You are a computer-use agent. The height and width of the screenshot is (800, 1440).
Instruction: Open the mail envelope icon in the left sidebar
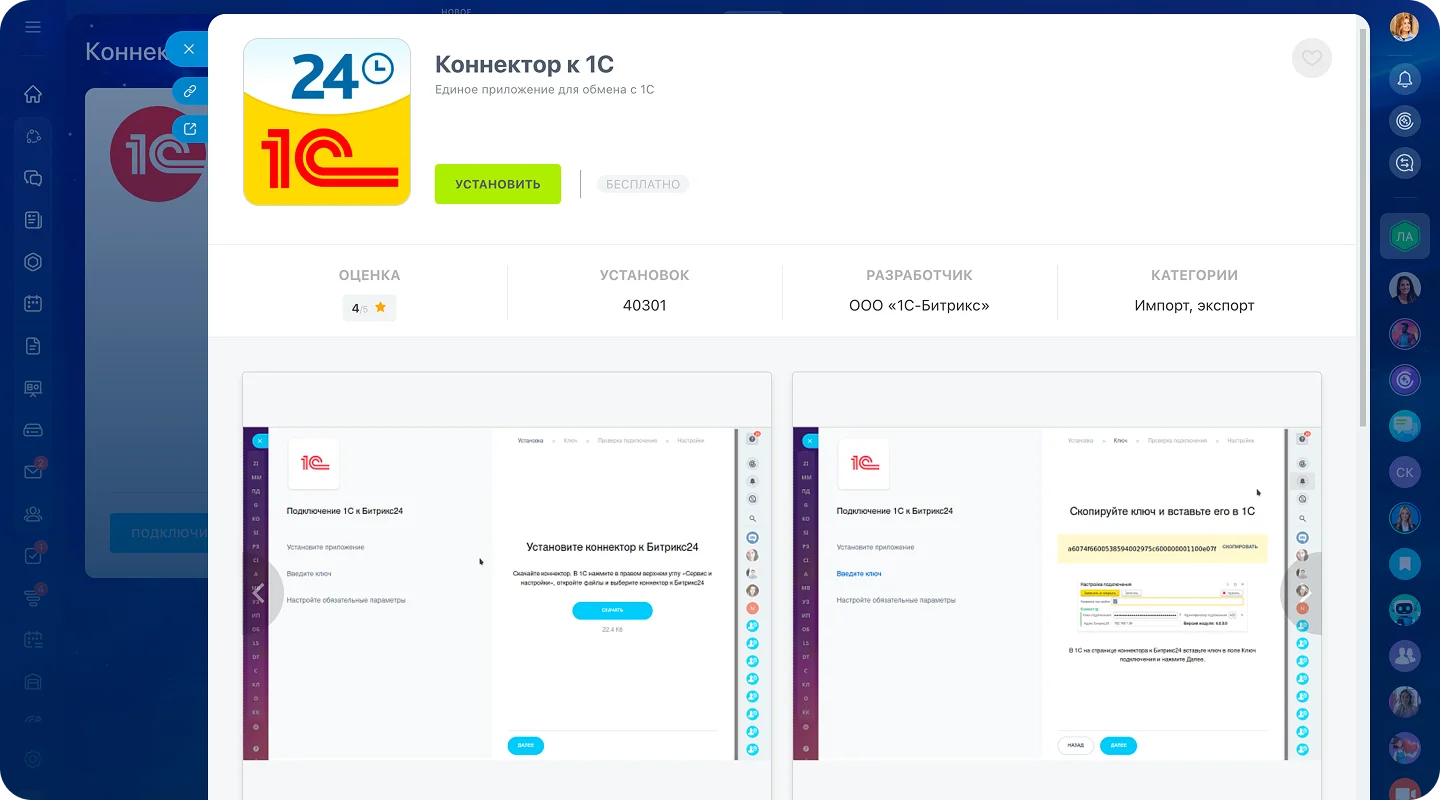point(33,472)
